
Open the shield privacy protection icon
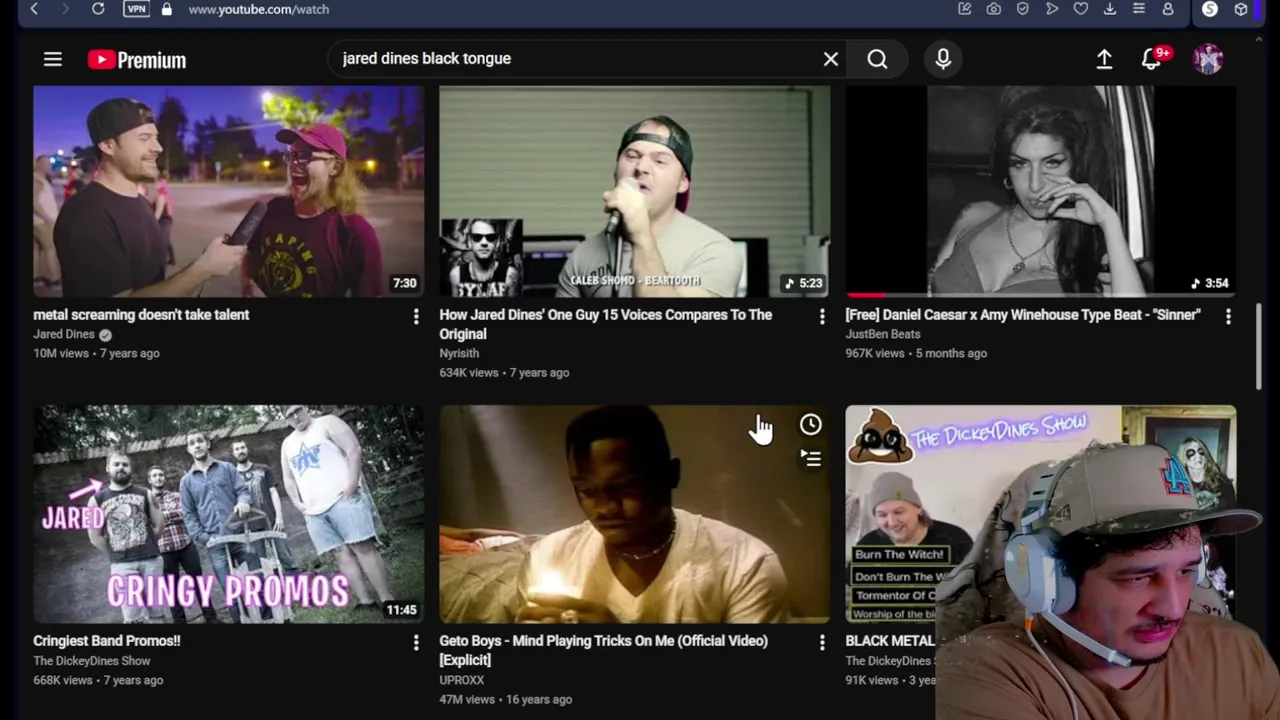1022,9
